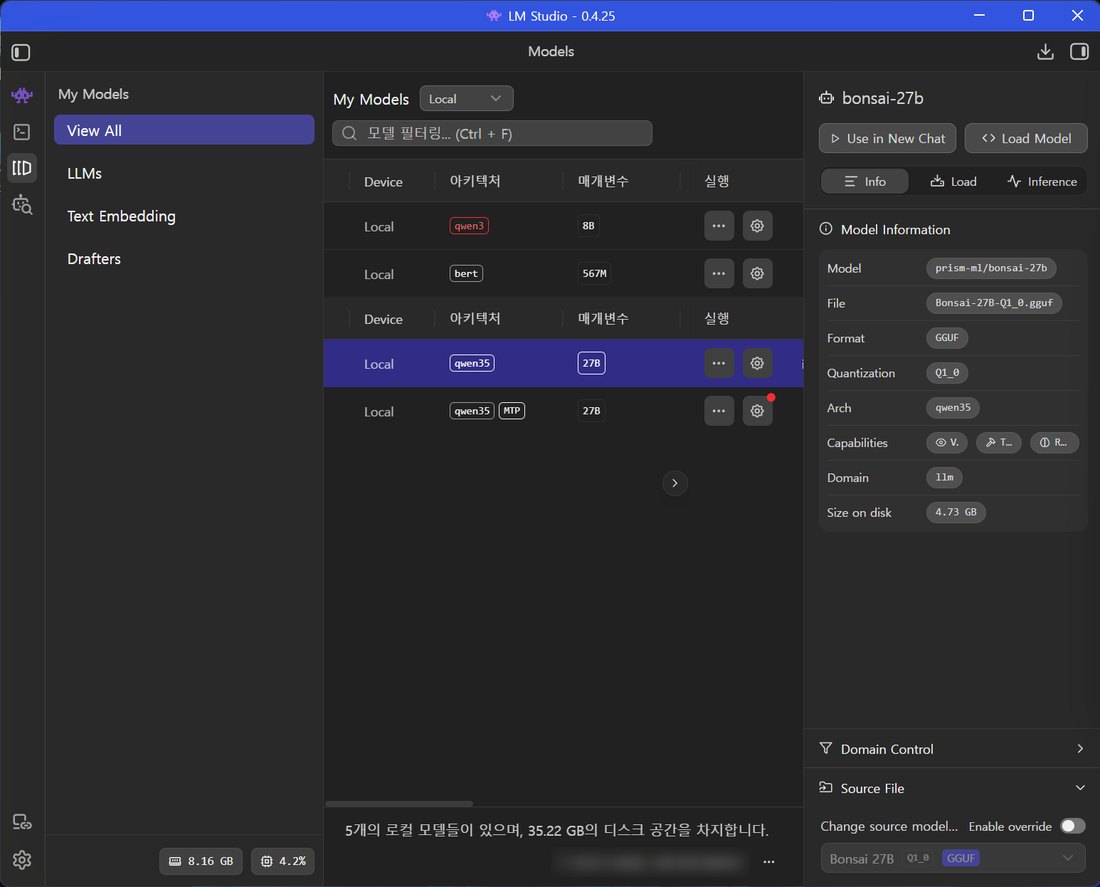Open the Local filter dropdown
The image size is (1100, 887).
pyautogui.click(x=467, y=99)
